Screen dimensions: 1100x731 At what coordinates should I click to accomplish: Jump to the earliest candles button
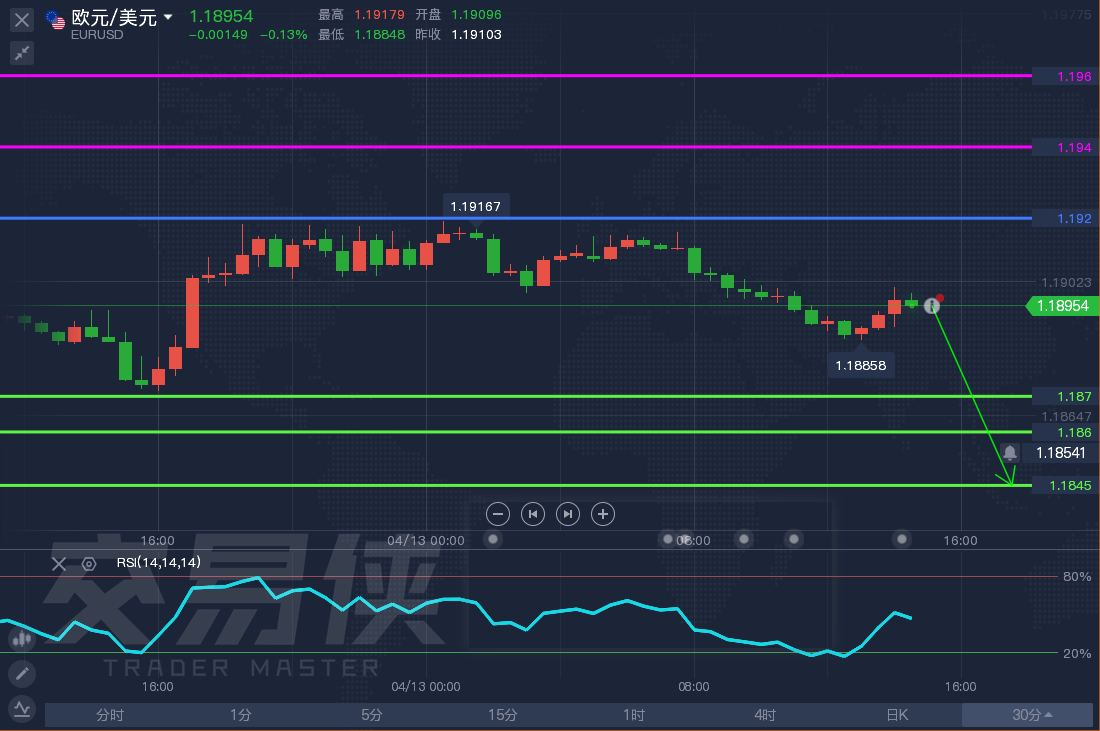point(532,514)
